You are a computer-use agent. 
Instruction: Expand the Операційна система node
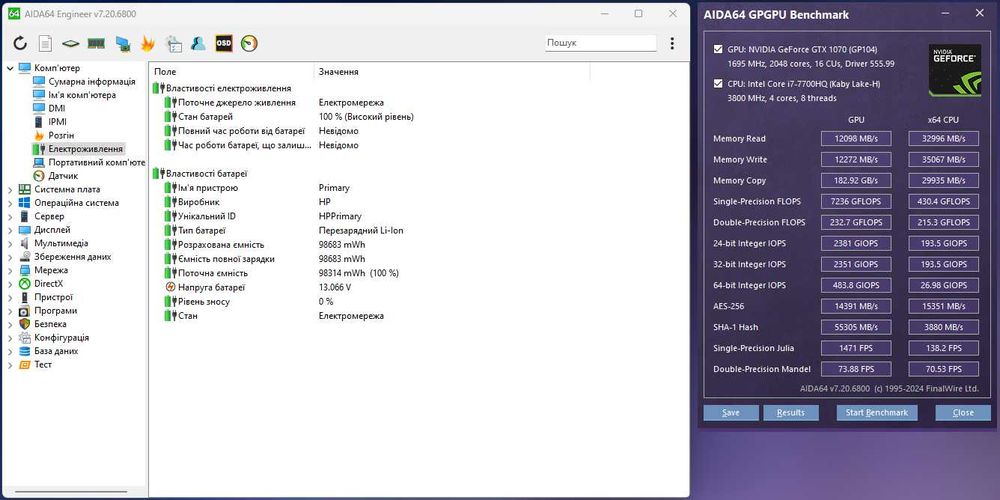click(x=10, y=203)
